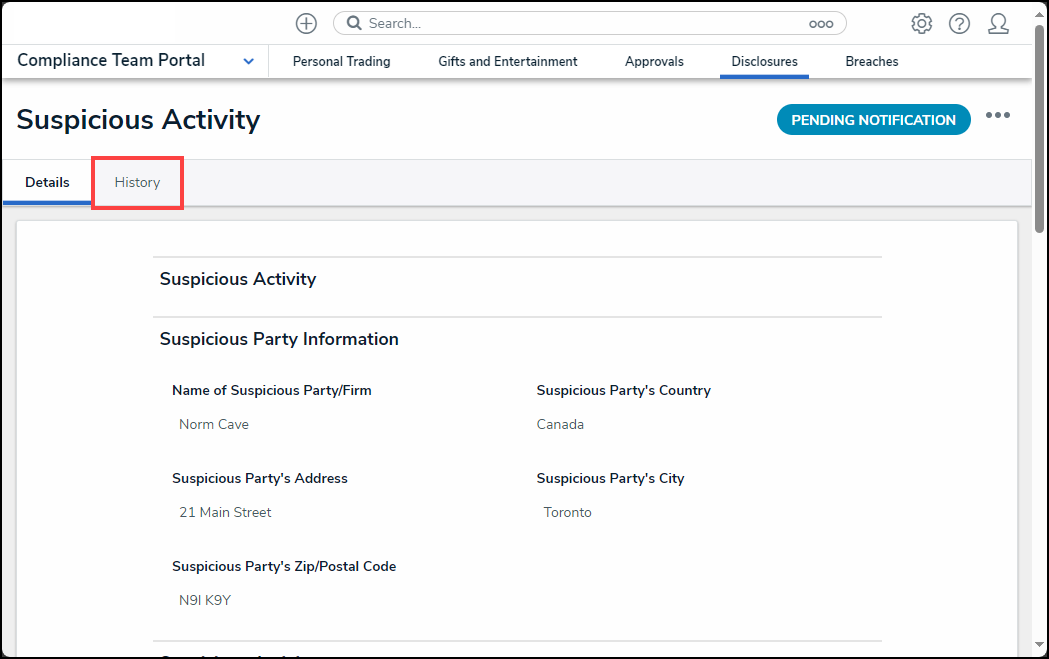The width and height of the screenshot is (1049, 659).
Task: Expand the Compliance Team Portal dropdown
Action: tap(248, 61)
